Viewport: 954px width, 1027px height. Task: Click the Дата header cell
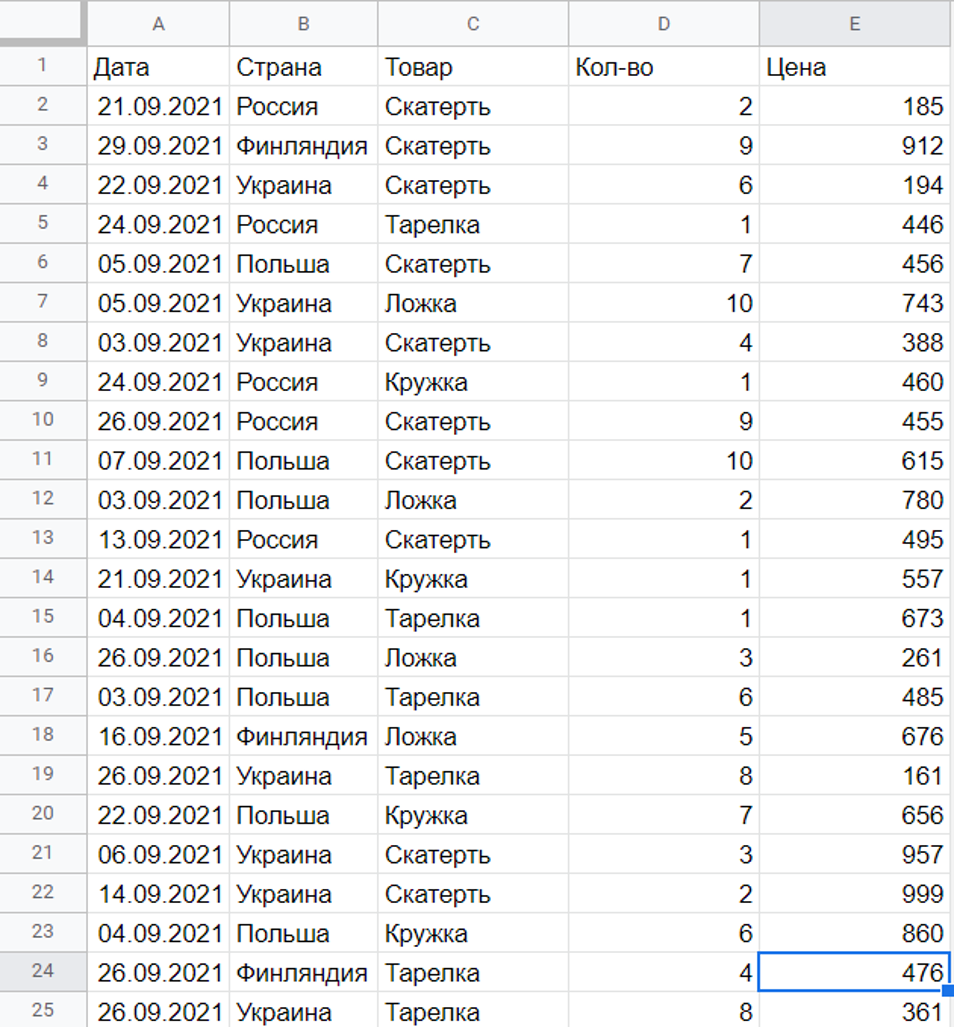pos(158,67)
